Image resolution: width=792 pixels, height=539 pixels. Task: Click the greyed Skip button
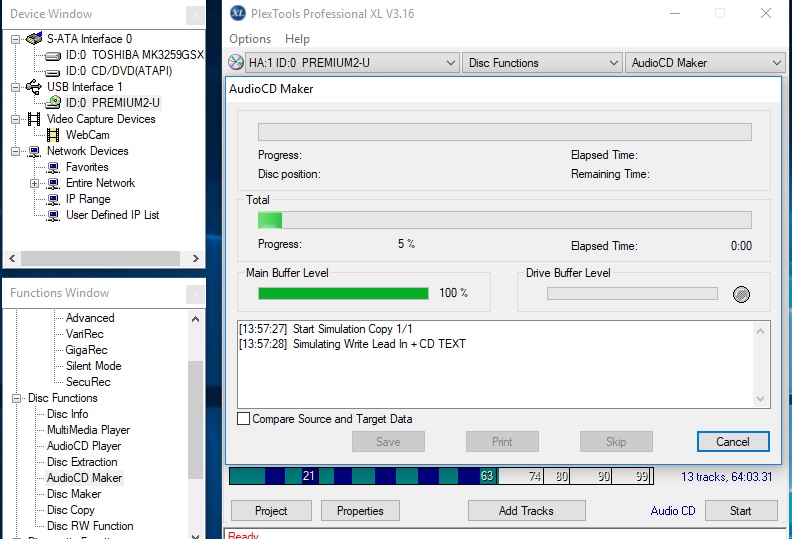click(x=616, y=442)
